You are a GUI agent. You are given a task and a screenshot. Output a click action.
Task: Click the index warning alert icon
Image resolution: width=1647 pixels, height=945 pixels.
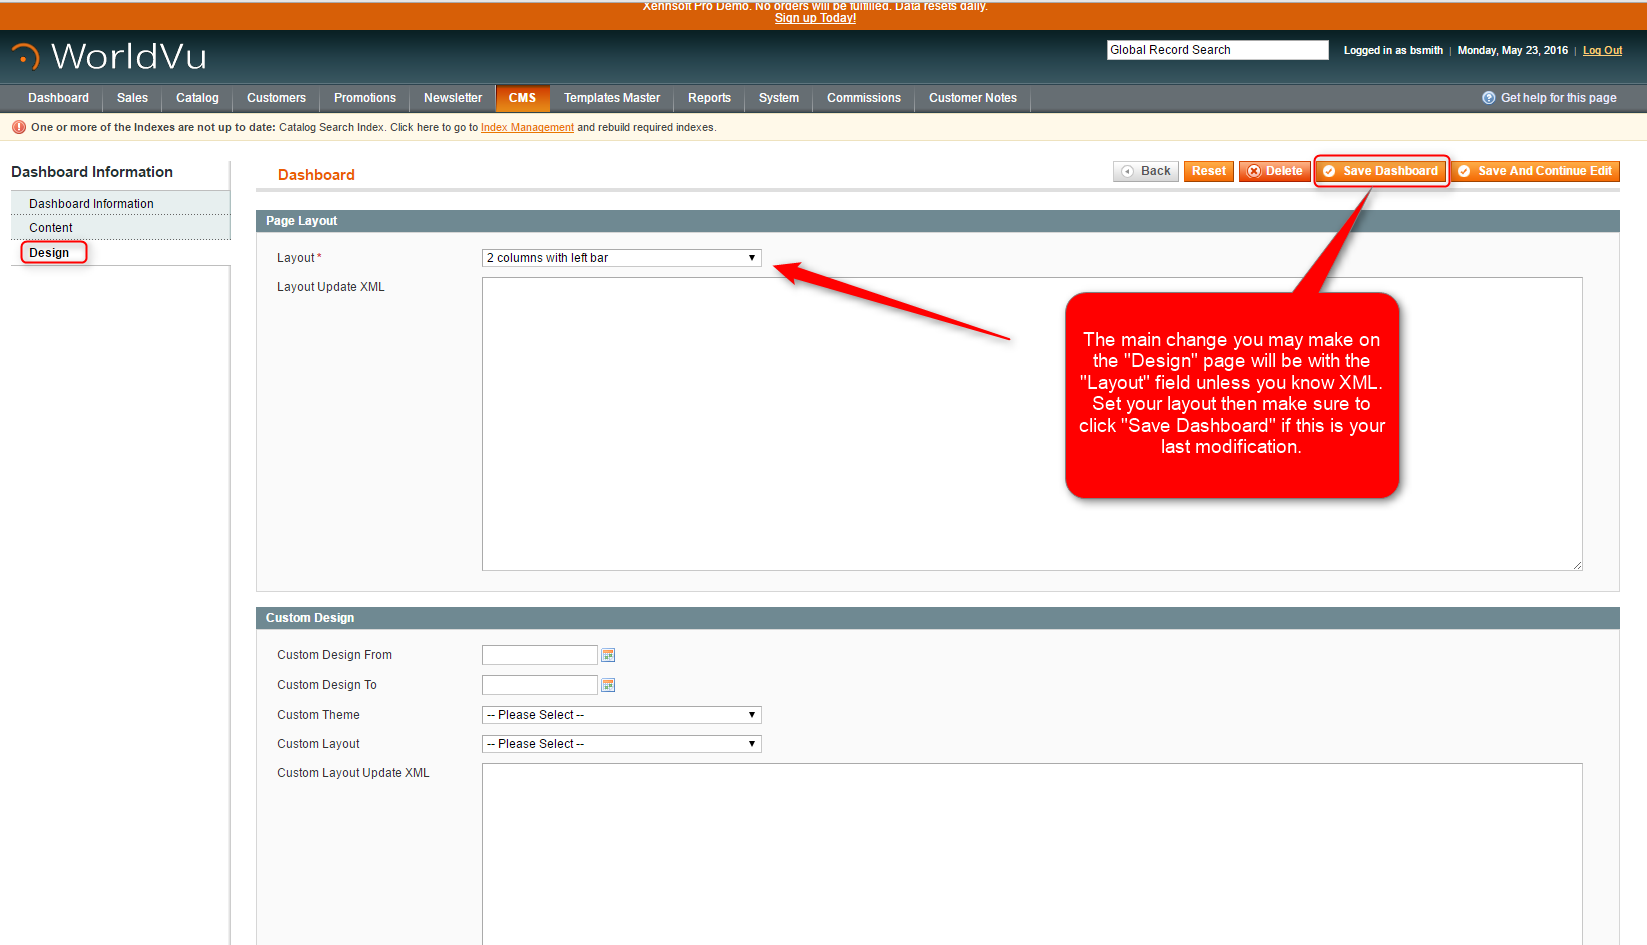click(18, 127)
